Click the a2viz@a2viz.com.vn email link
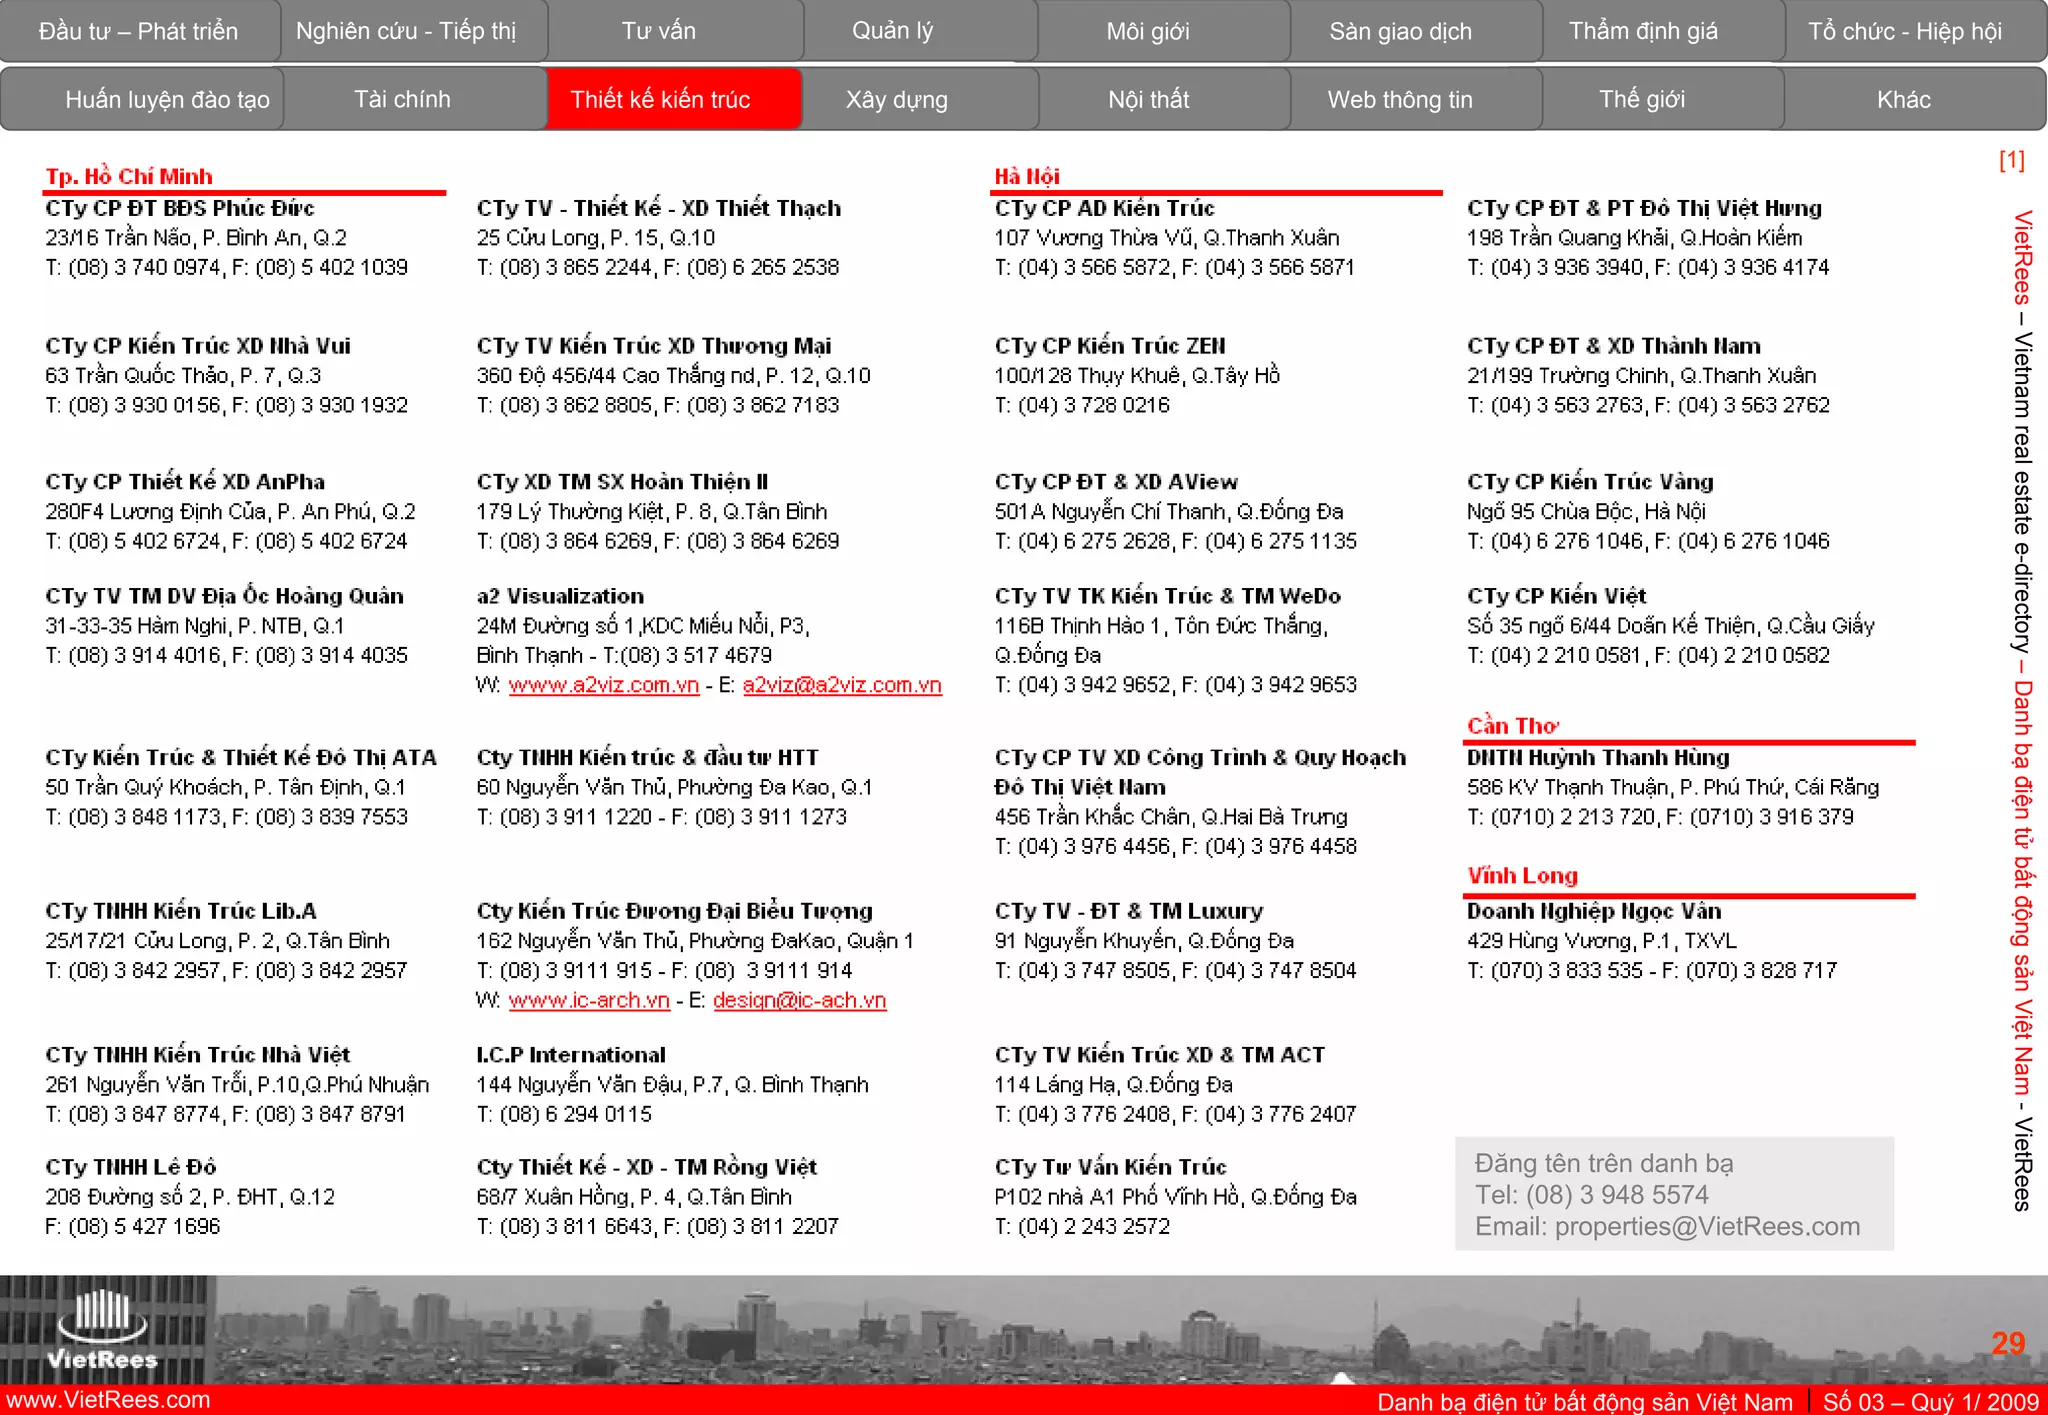Image resolution: width=2048 pixels, height=1415 pixels. tap(842, 685)
